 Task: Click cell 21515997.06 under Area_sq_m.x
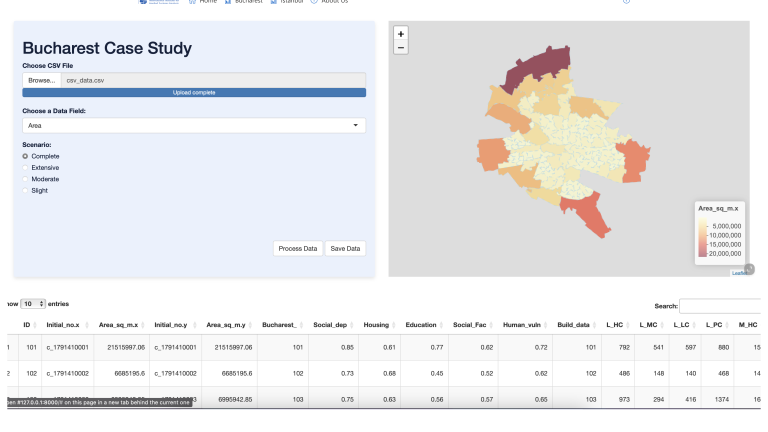point(126,347)
